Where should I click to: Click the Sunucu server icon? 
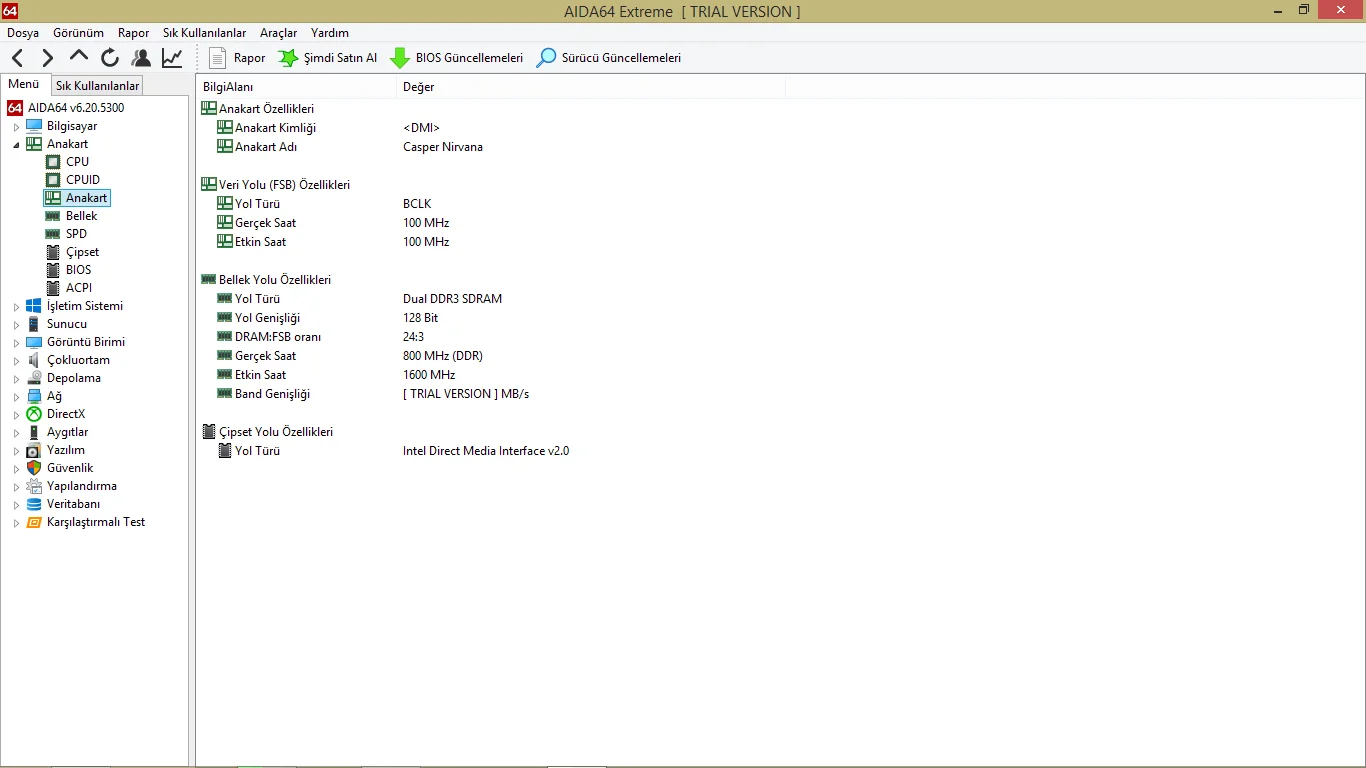click(34, 324)
